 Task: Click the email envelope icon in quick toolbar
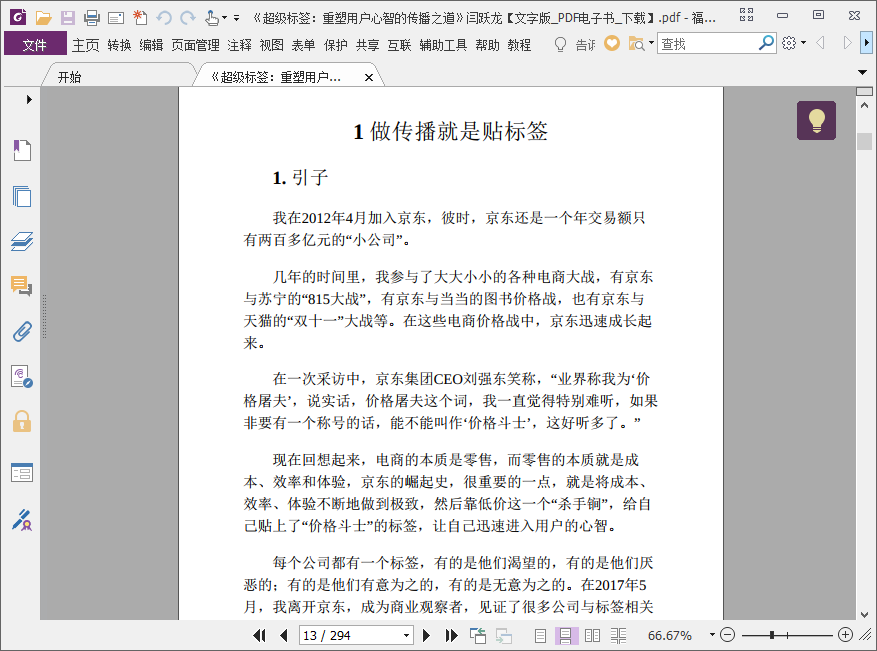point(116,18)
